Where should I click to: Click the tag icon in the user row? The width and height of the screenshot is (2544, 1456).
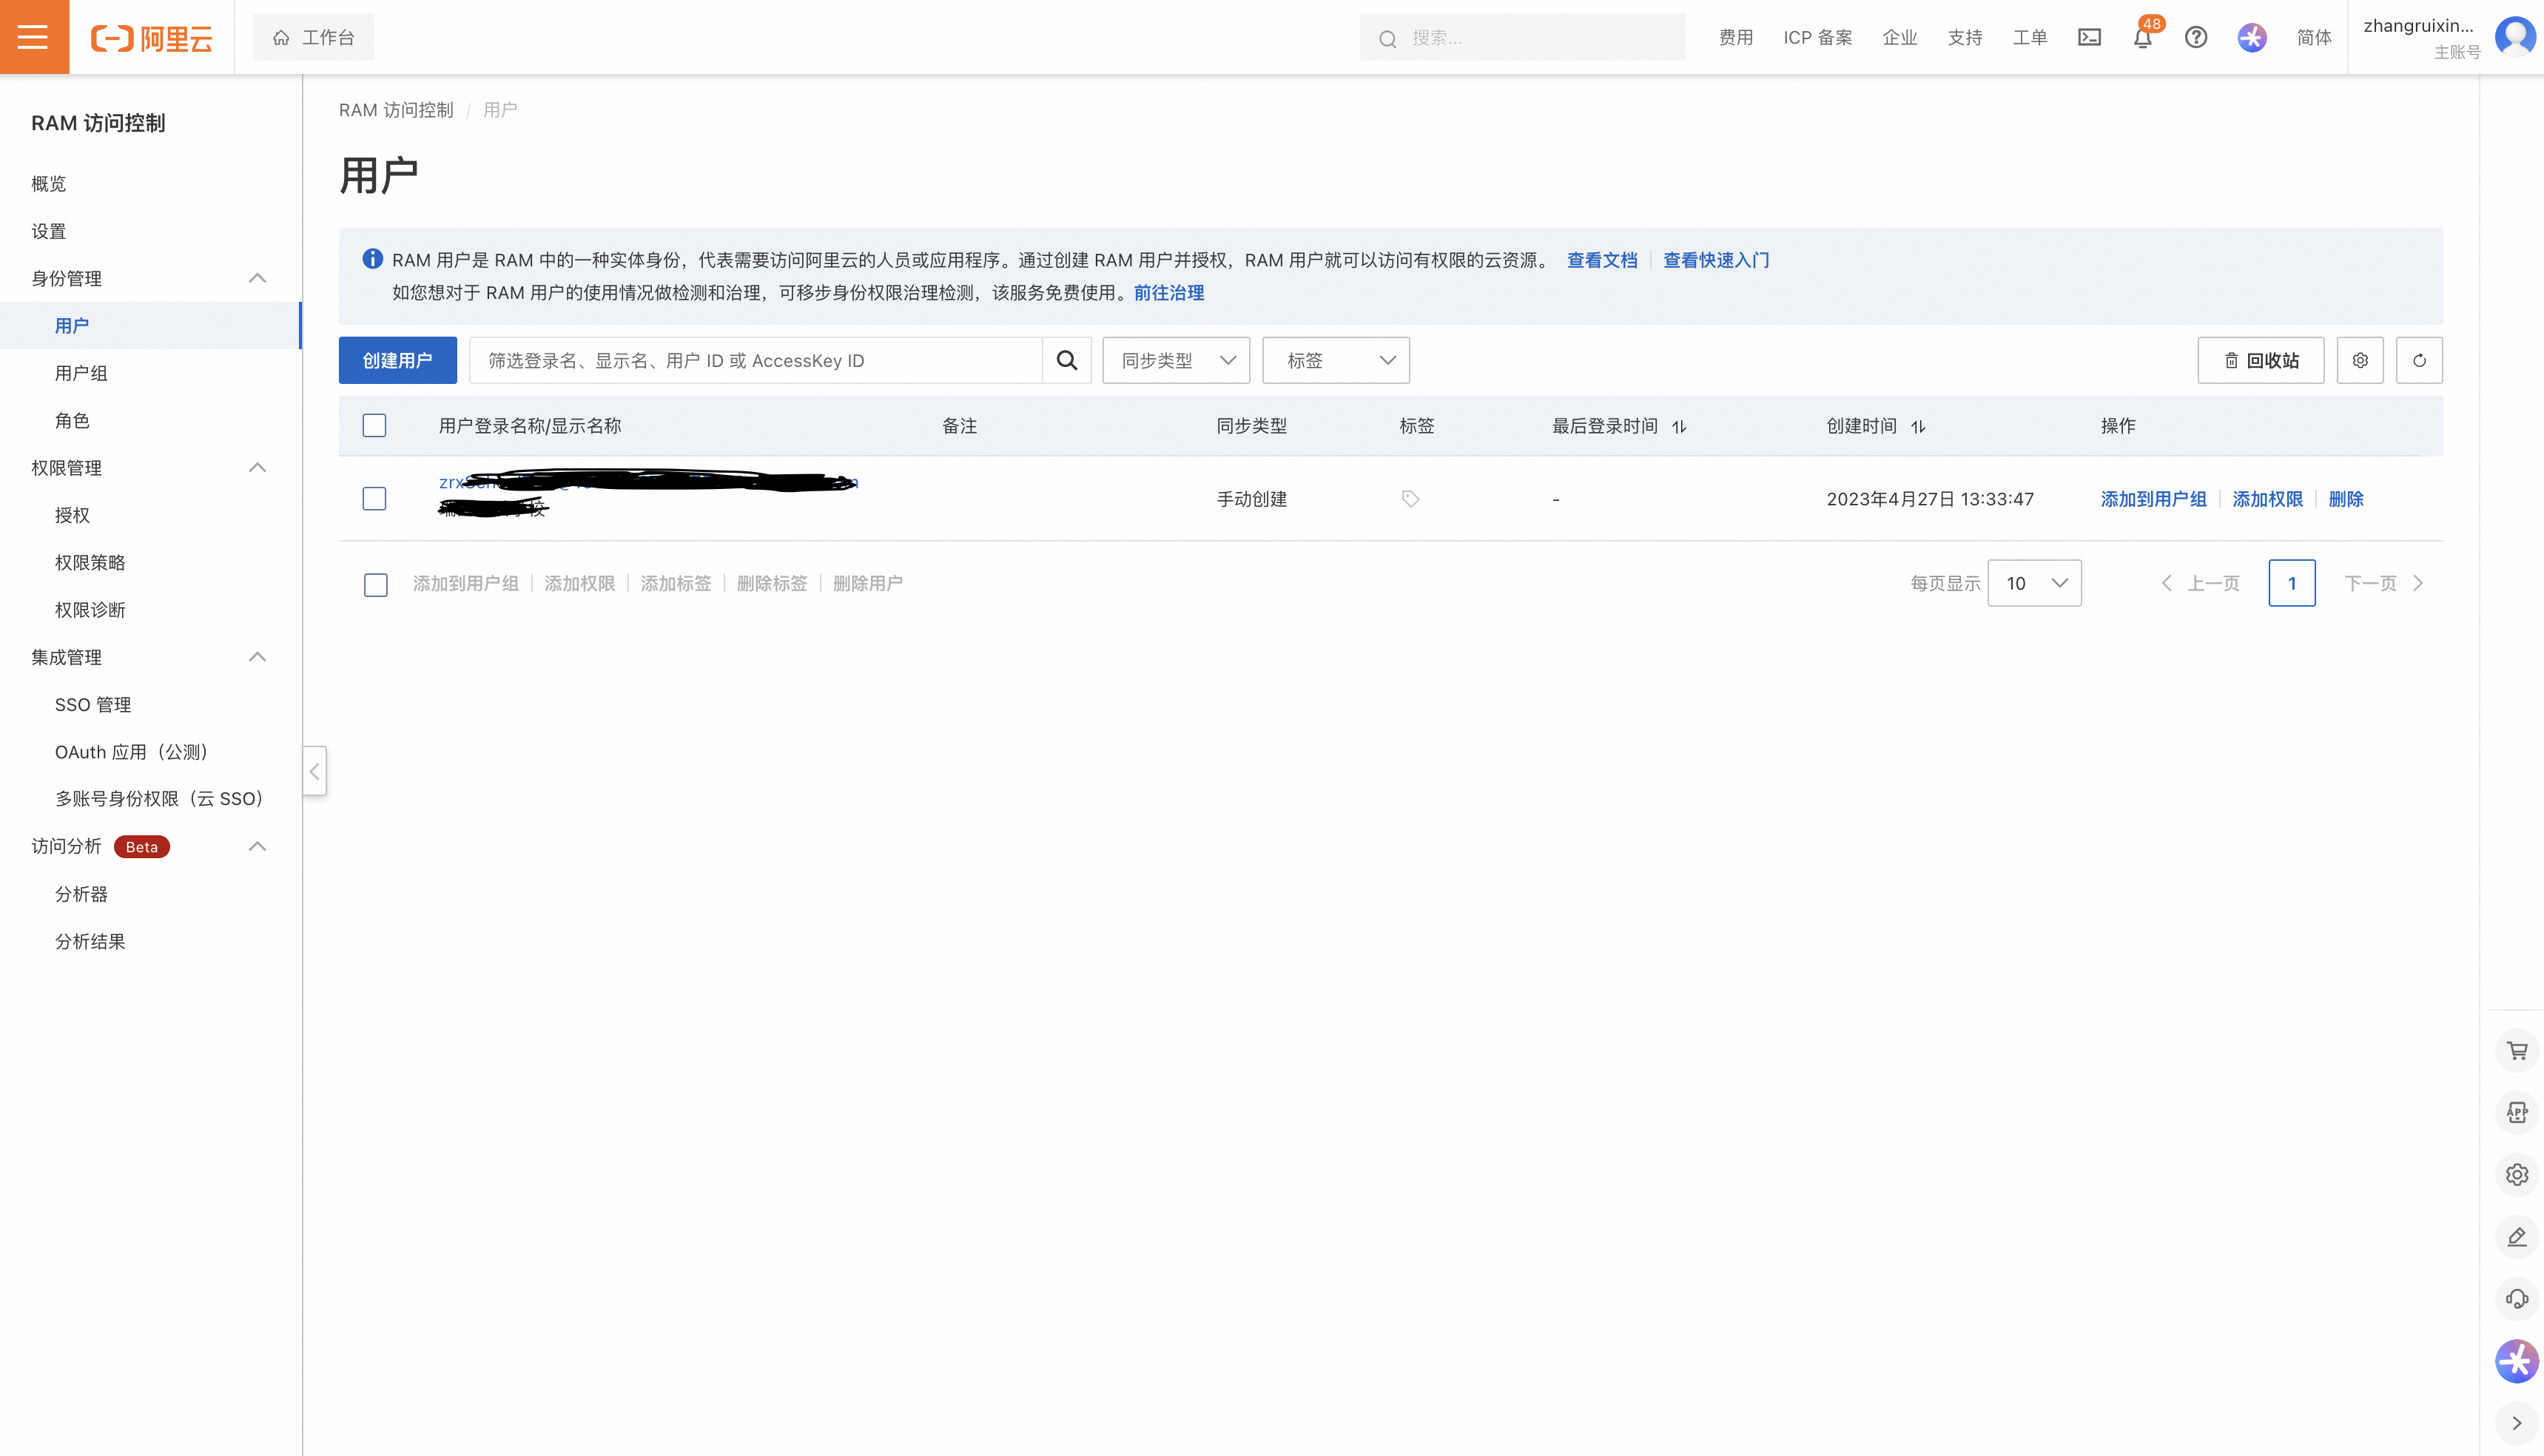1410,499
